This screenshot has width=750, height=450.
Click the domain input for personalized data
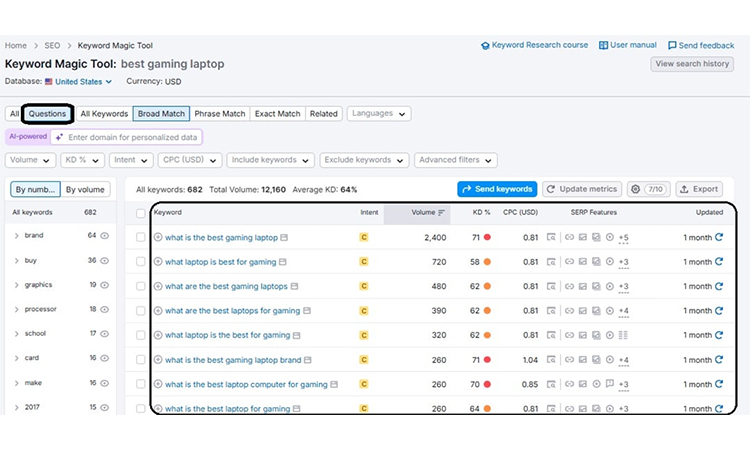(132, 137)
